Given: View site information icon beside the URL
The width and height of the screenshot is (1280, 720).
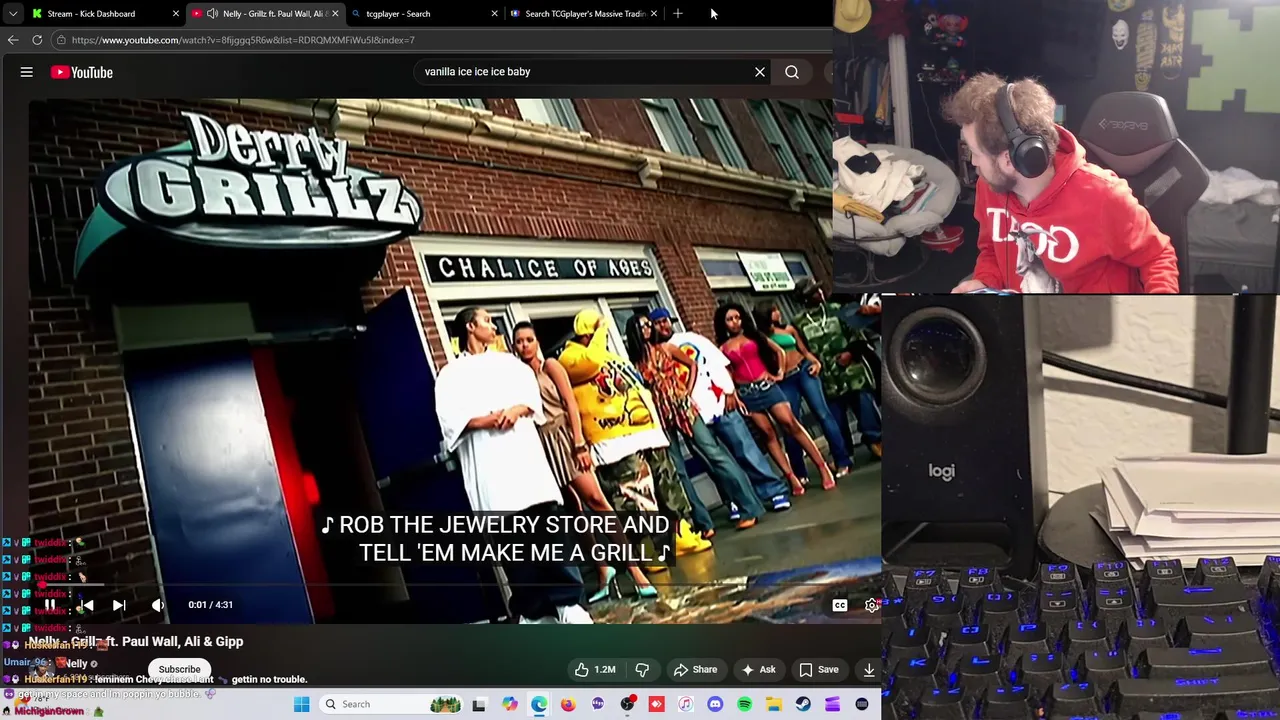Looking at the screenshot, I should [61, 40].
